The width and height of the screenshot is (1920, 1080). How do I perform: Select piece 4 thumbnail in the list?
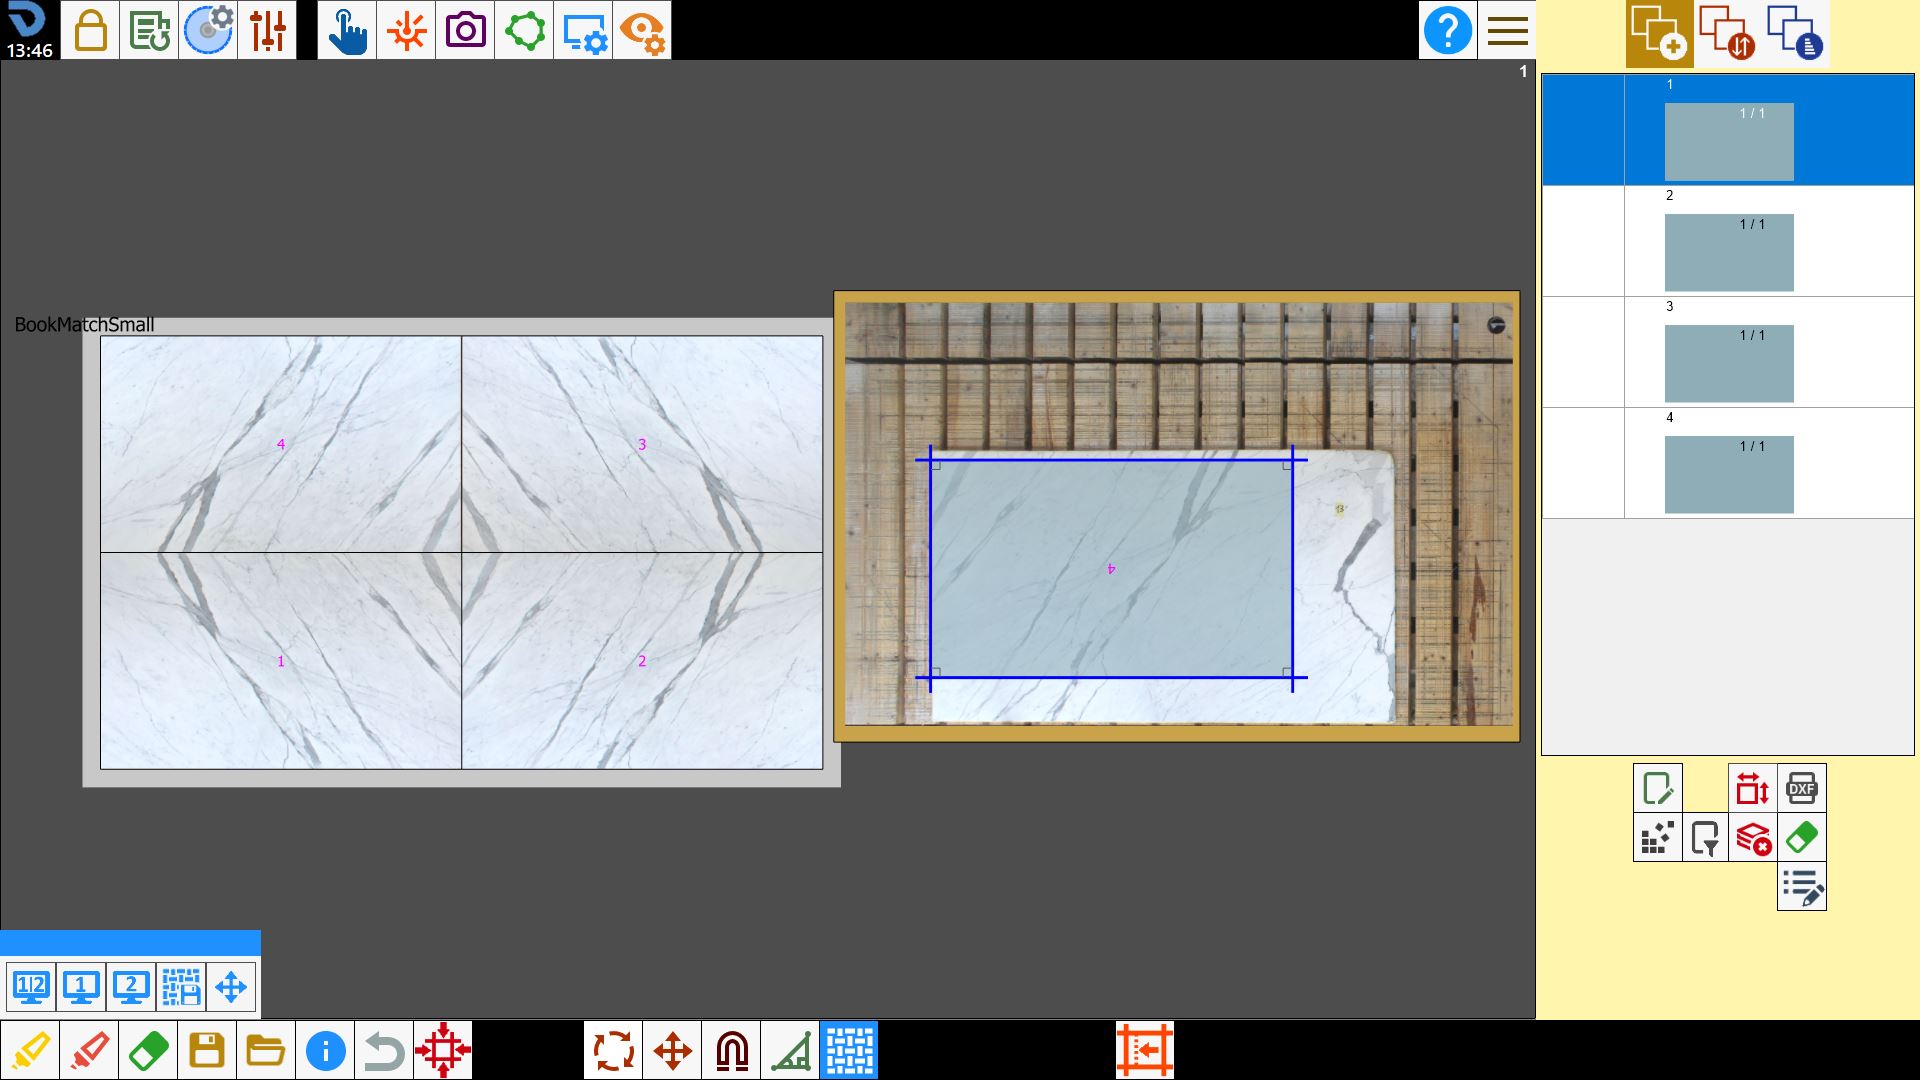(1729, 474)
